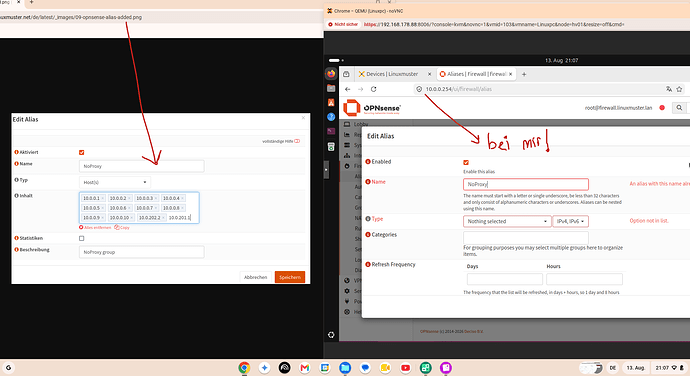Open Gemini sparkle icon in shelf
690x376 pixels.
[264, 368]
